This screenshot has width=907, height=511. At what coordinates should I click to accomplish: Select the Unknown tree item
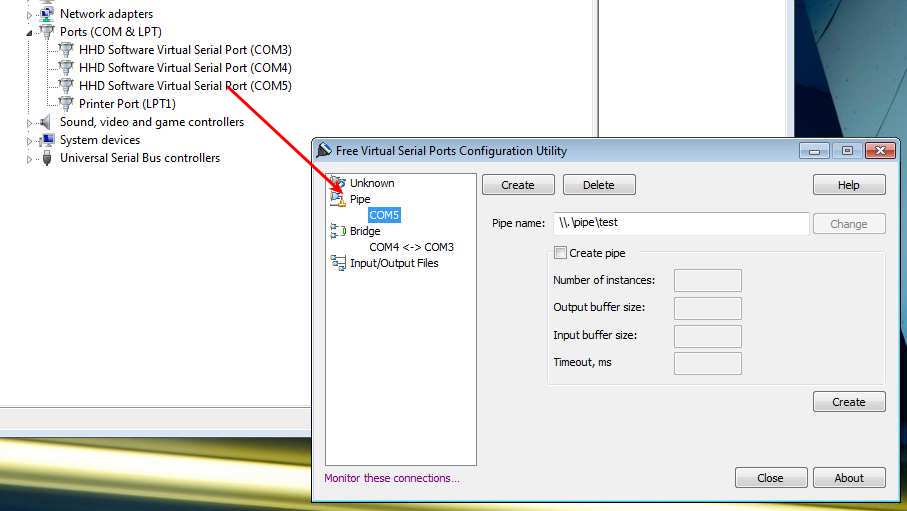(x=372, y=183)
